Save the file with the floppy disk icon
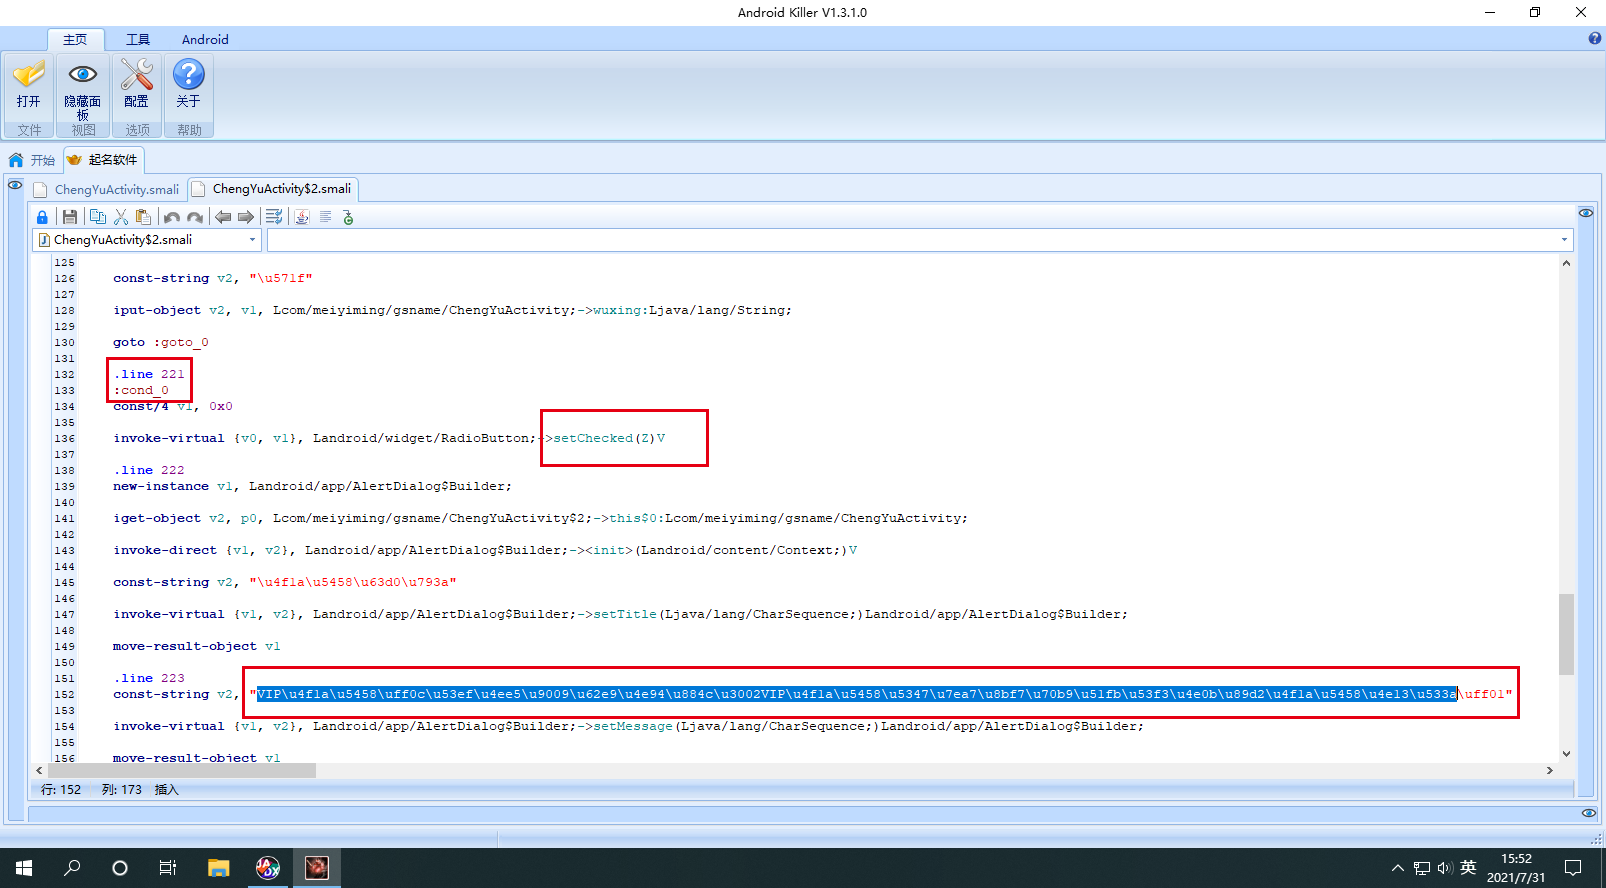 click(x=69, y=217)
